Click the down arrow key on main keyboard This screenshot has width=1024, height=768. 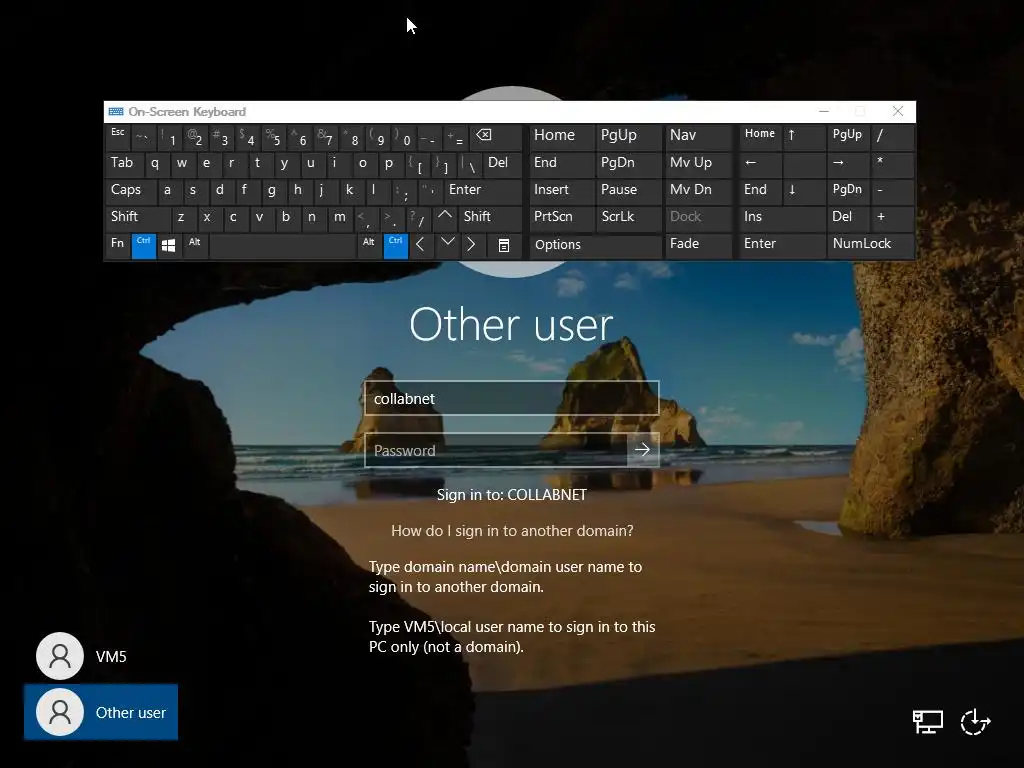pos(447,246)
